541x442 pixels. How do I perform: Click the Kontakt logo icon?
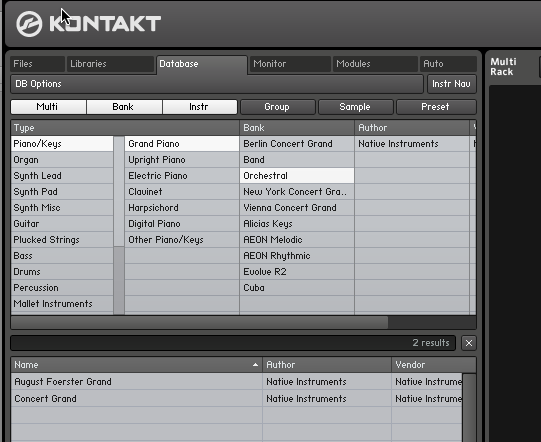(x=29, y=24)
